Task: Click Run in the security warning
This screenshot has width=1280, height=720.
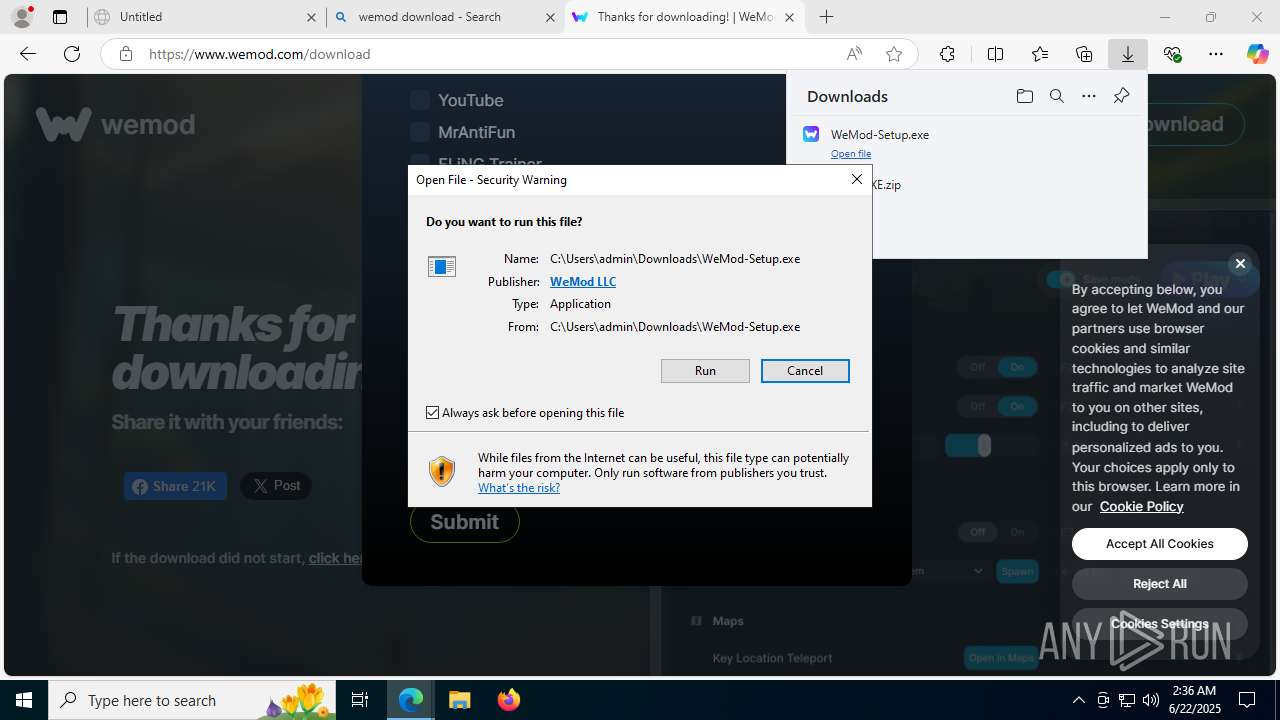Action: (x=705, y=371)
